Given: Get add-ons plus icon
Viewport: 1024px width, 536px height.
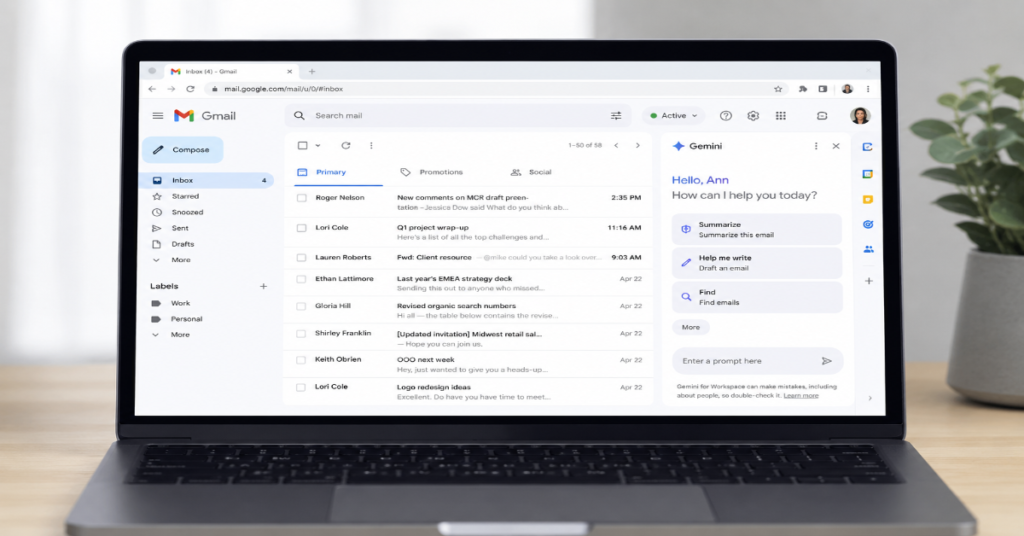Looking at the screenshot, I should click(x=869, y=281).
